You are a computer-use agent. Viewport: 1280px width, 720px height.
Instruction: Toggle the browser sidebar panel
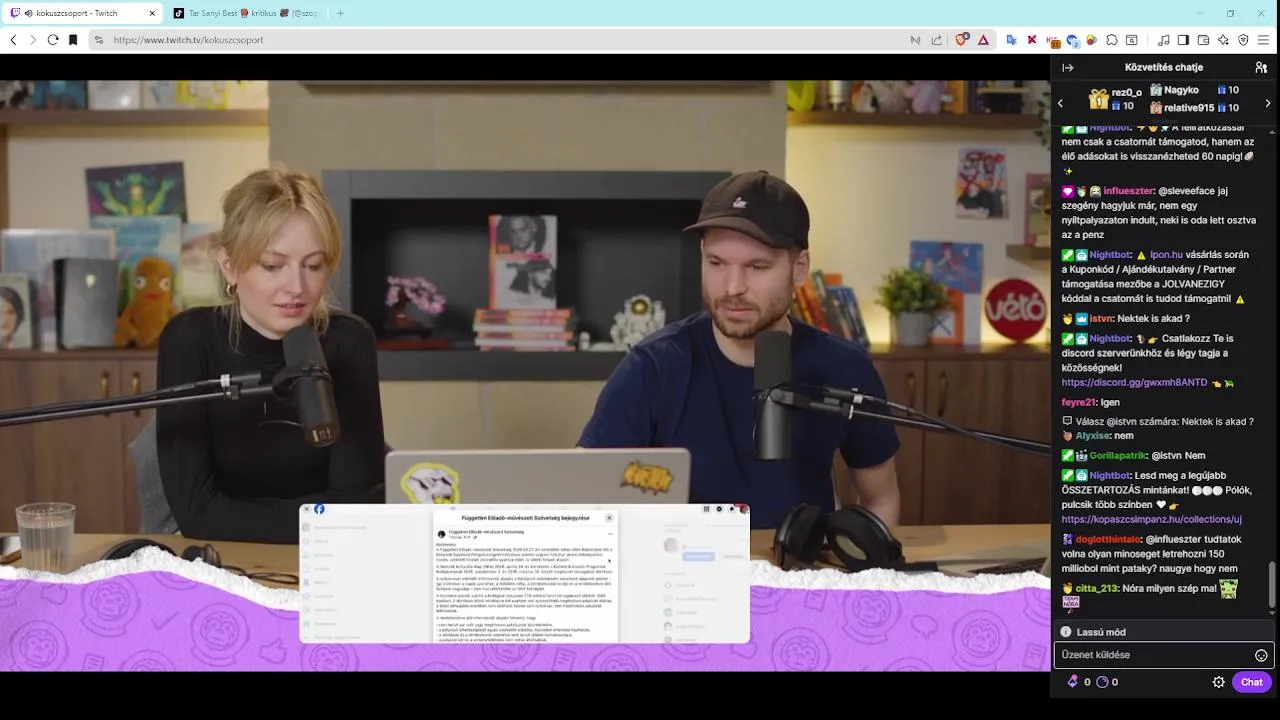tap(1183, 40)
